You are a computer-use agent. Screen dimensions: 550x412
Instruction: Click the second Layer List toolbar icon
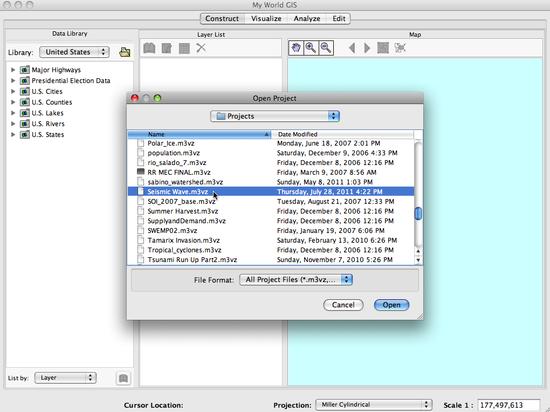coord(167,48)
